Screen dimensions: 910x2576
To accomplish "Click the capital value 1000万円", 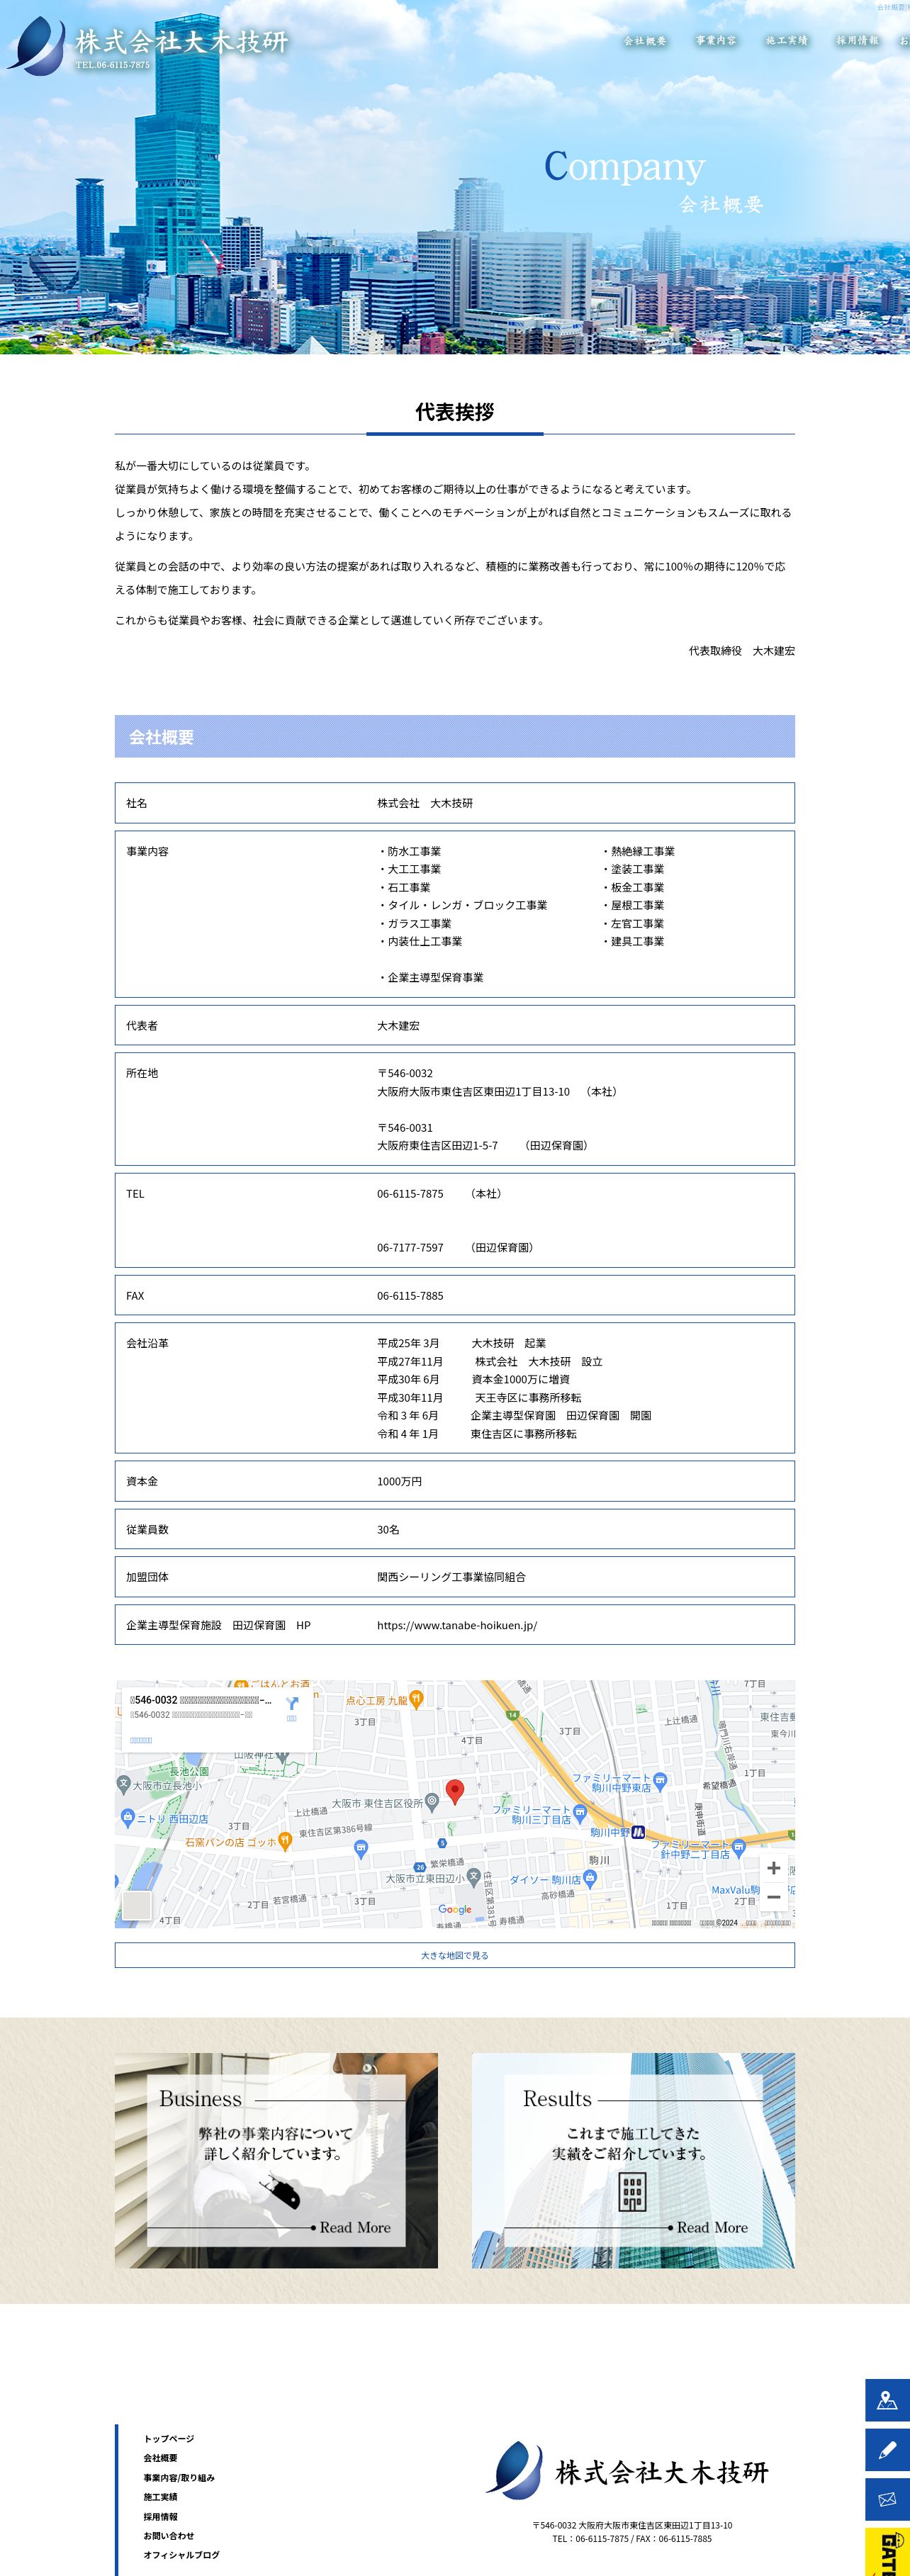I will click(x=399, y=1482).
